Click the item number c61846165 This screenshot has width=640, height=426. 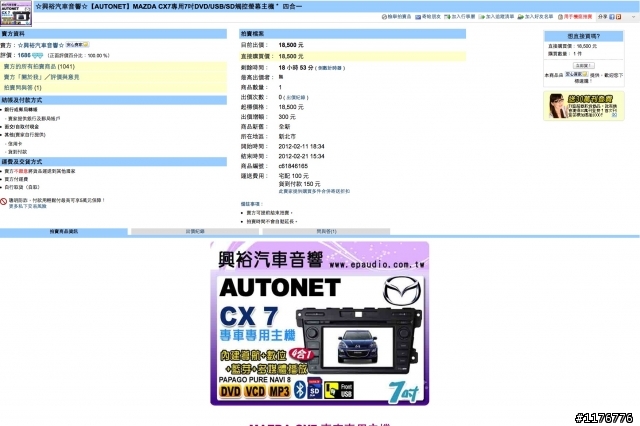tap(293, 166)
